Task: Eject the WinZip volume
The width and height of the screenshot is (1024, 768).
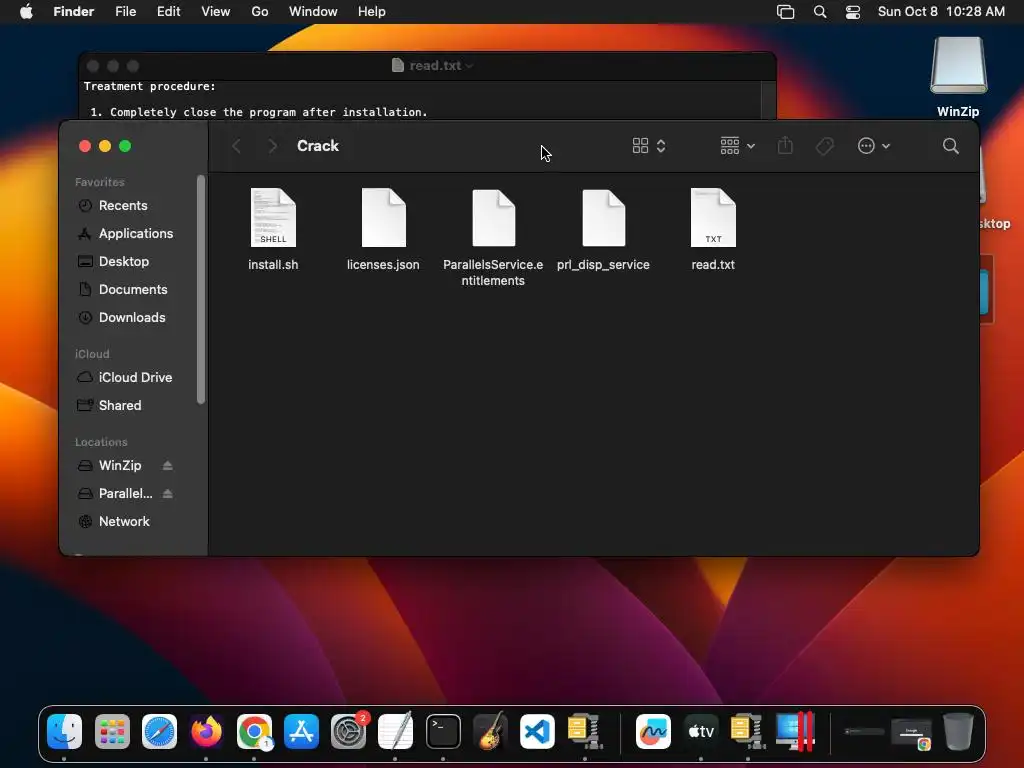Action: 168,465
